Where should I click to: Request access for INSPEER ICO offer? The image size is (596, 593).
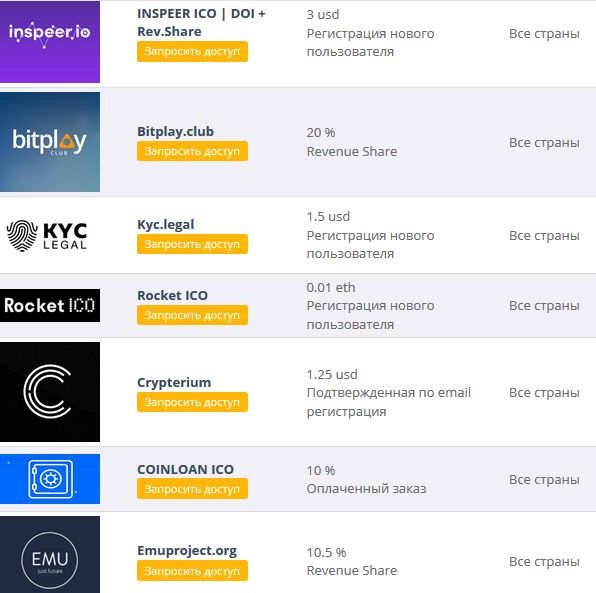pos(192,51)
